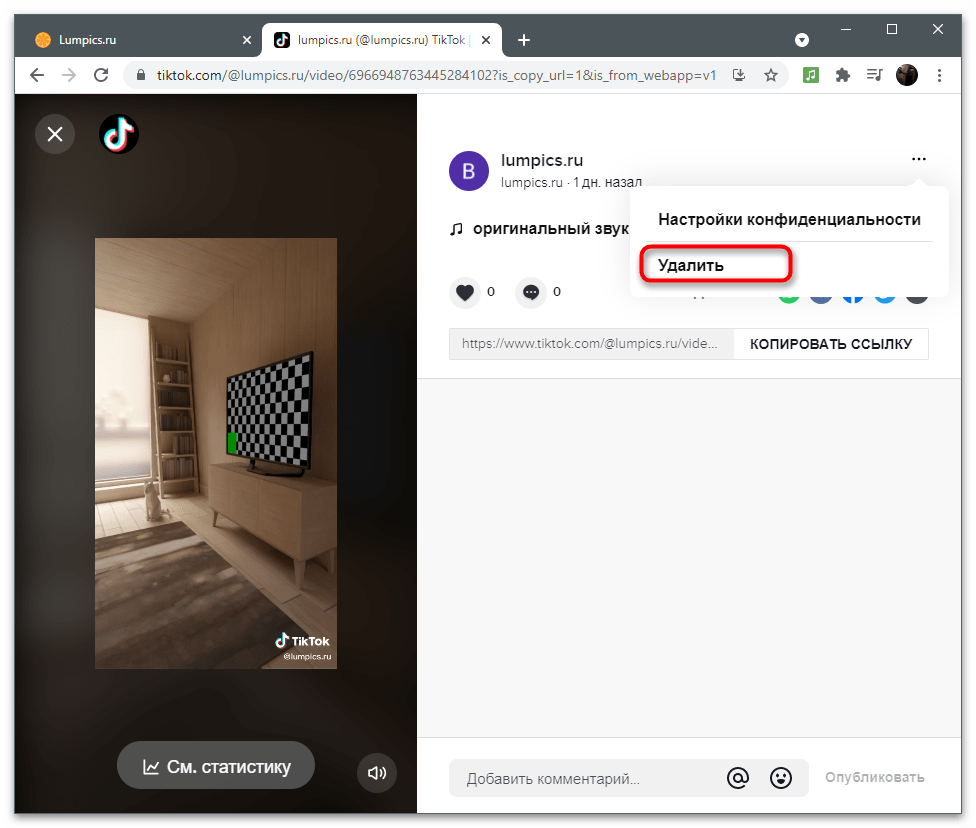Image resolution: width=976 pixels, height=828 pixels.
Task: Click the lumpics.ru profile avatar
Action: 468,171
